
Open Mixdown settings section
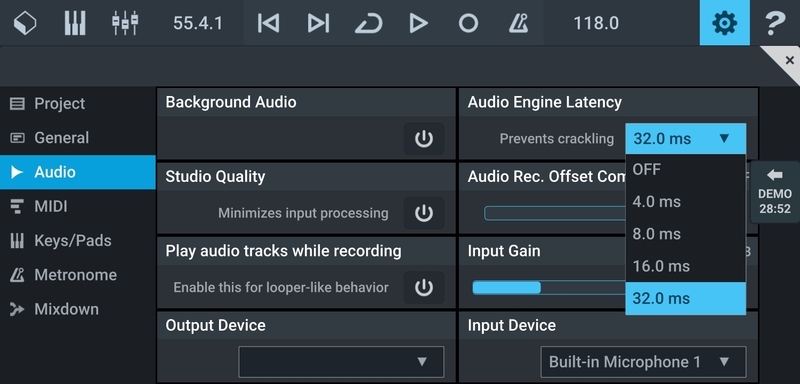[78, 309]
